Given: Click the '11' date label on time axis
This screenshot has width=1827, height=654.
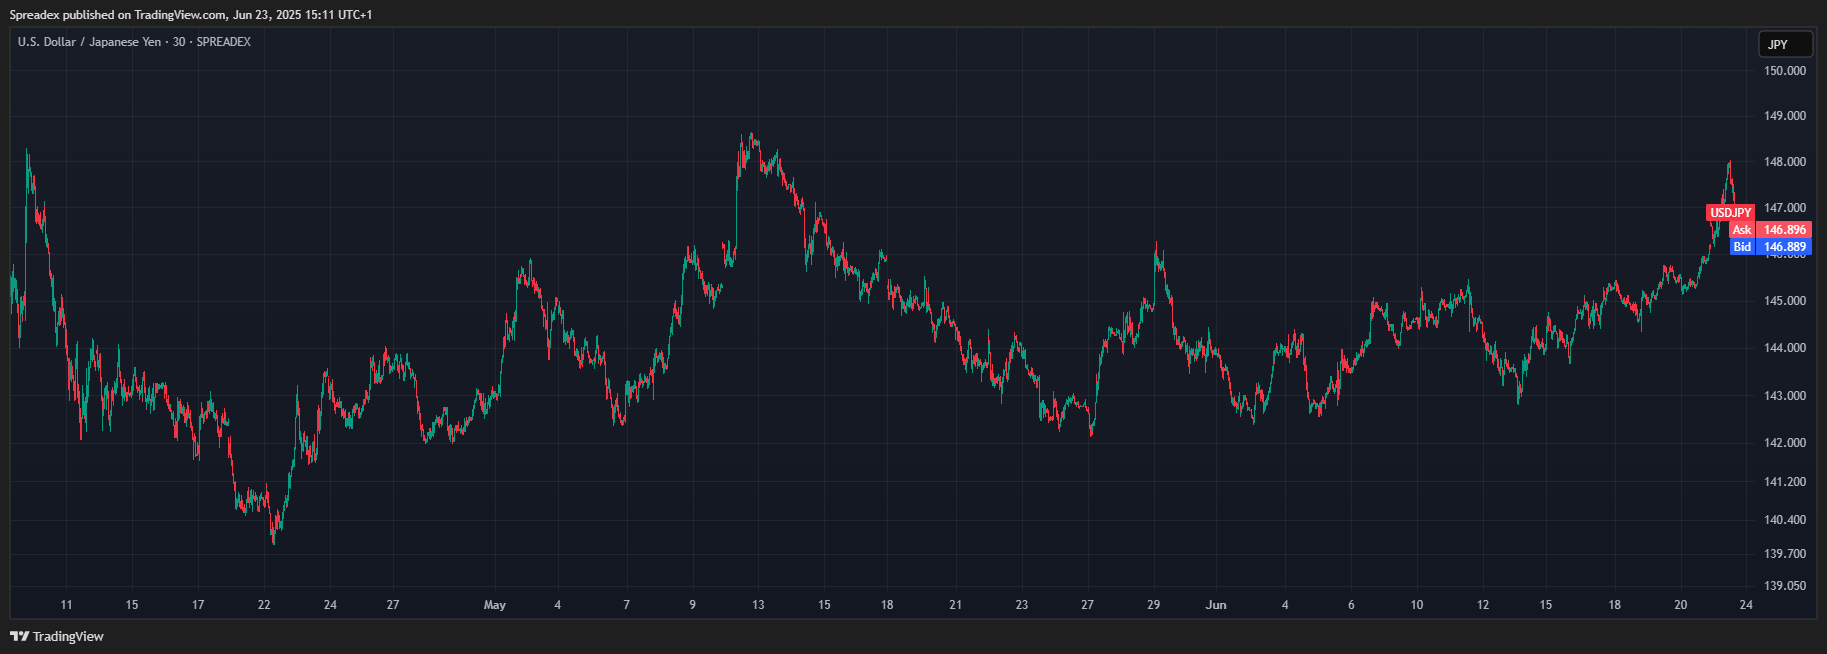Looking at the screenshot, I should click(66, 605).
